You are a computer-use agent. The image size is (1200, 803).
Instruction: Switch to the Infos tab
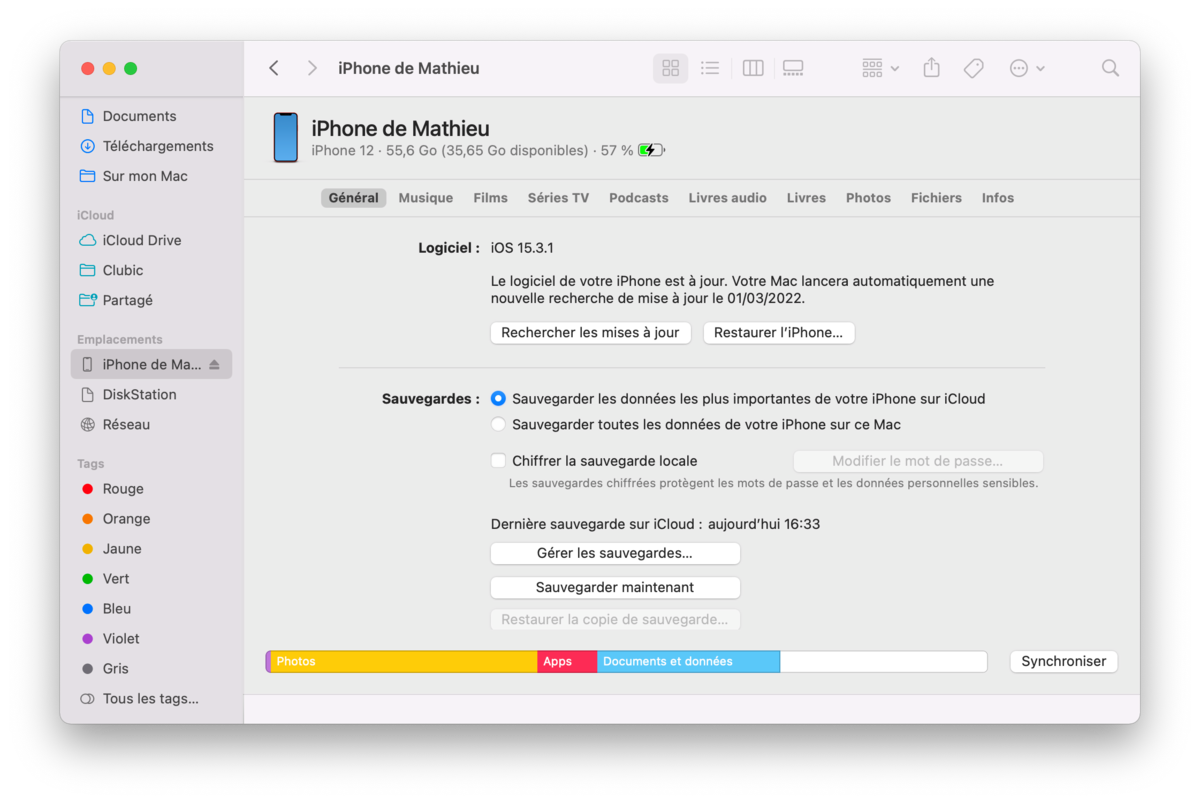click(x=998, y=198)
